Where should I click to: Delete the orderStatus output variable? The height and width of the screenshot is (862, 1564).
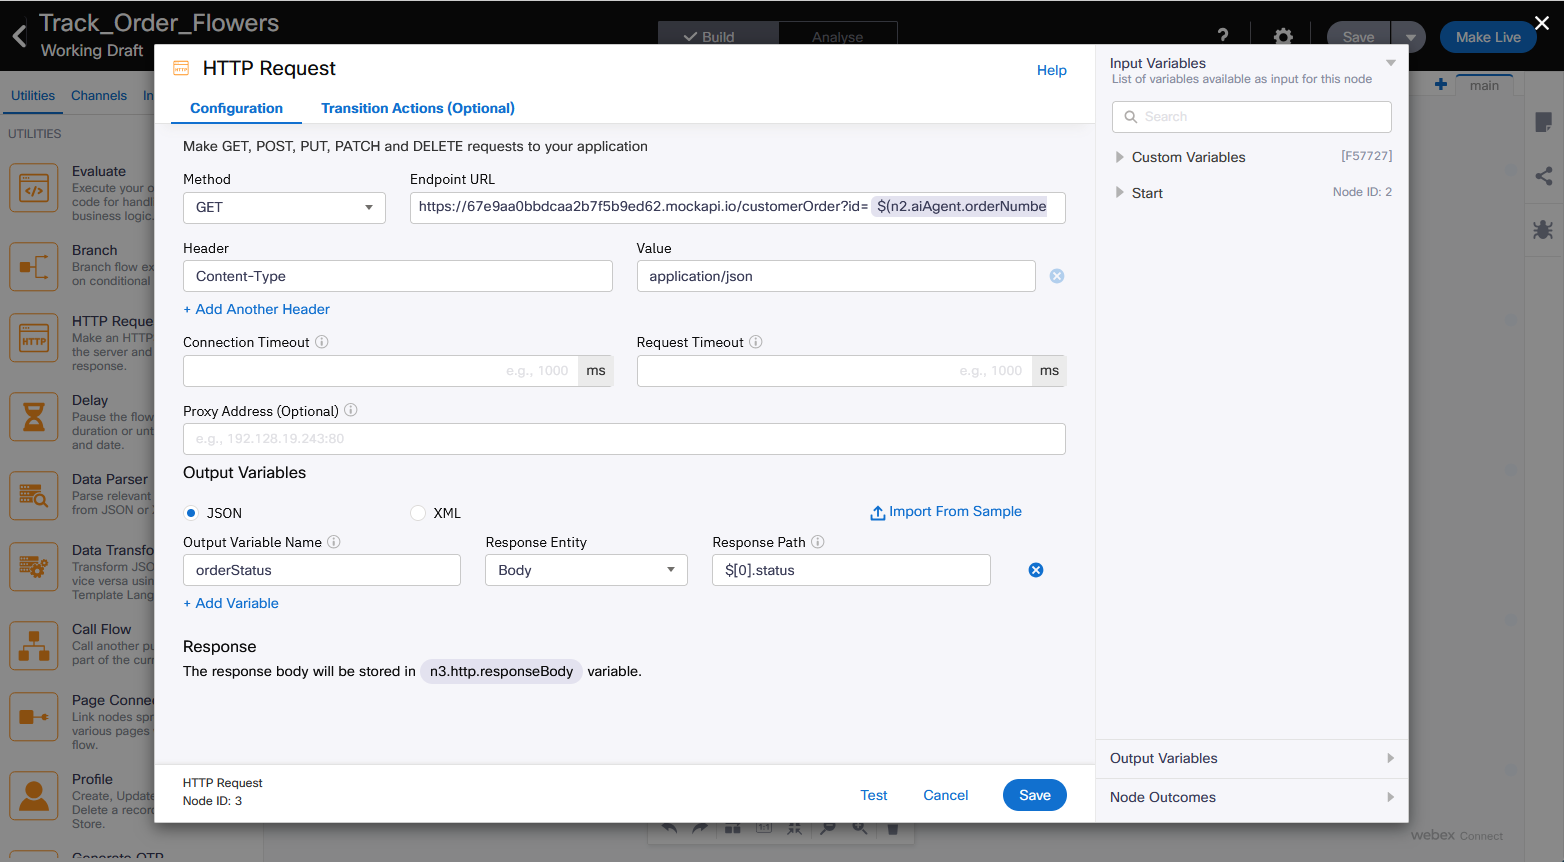1035,570
